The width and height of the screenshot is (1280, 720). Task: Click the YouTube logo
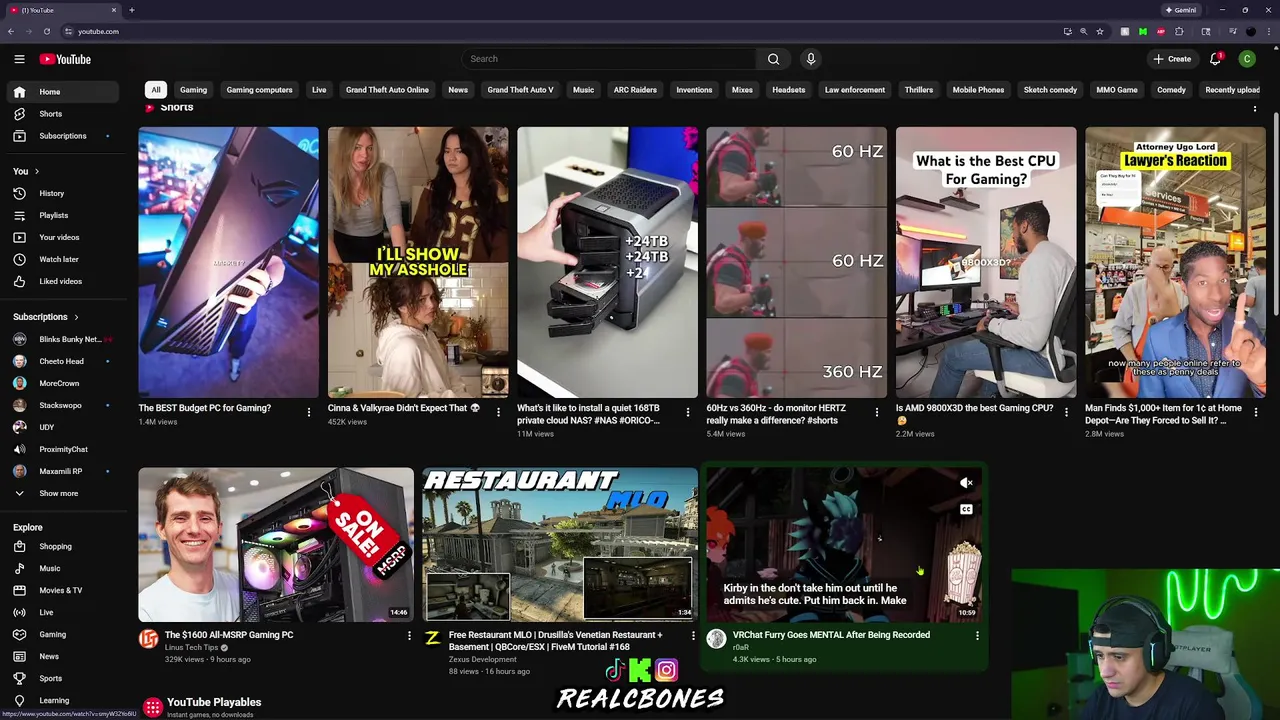pos(65,59)
